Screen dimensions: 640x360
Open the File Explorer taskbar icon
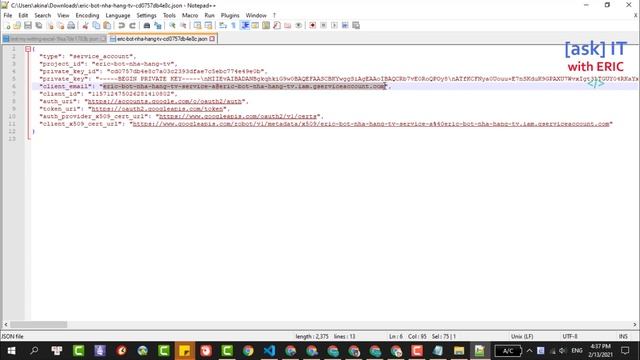459,351
